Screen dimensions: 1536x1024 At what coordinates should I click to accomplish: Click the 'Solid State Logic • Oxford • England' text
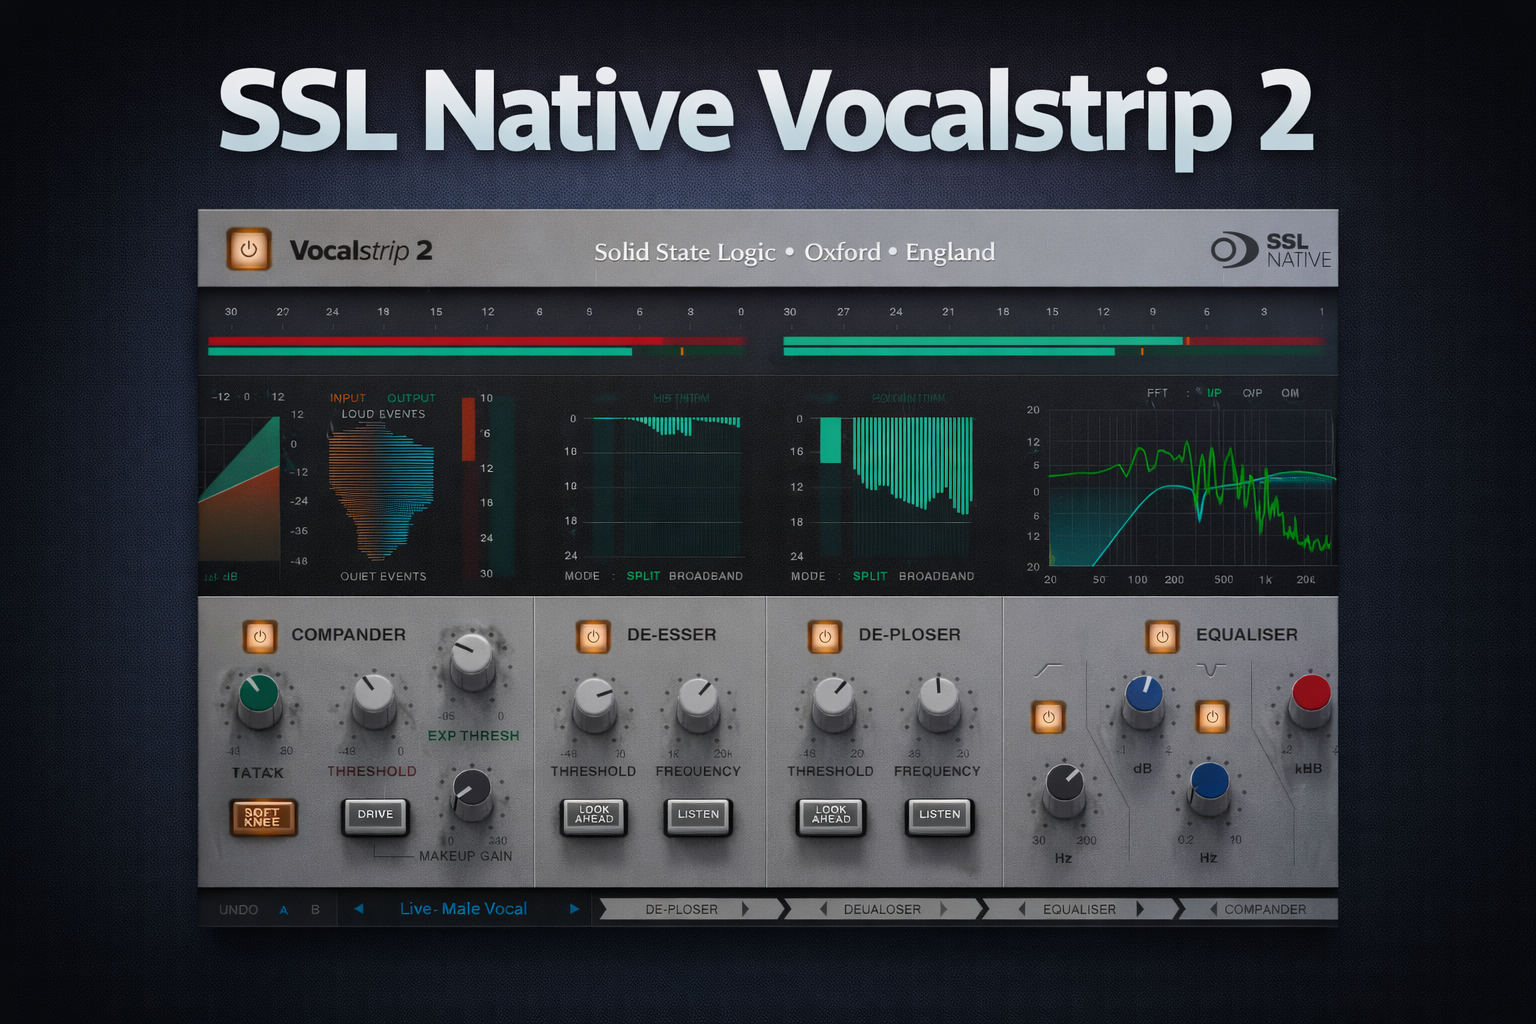click(x=794, y=252)
